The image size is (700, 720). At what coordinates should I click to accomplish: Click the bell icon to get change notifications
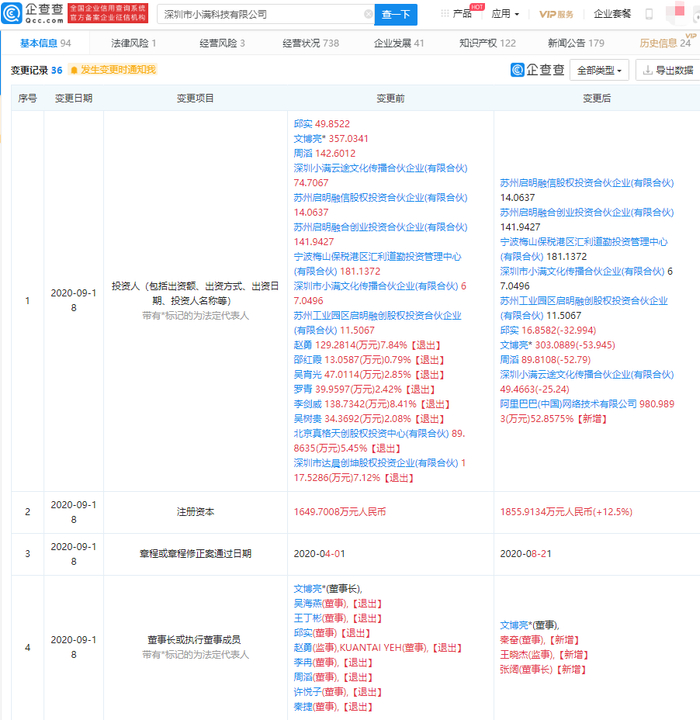click(73, 70)
